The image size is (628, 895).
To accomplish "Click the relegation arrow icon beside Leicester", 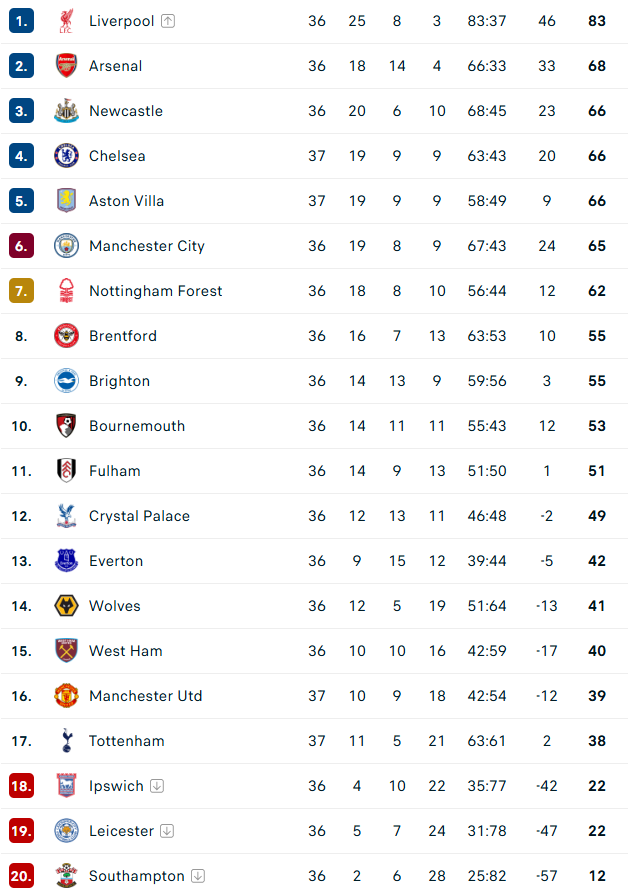I will 167,831.
